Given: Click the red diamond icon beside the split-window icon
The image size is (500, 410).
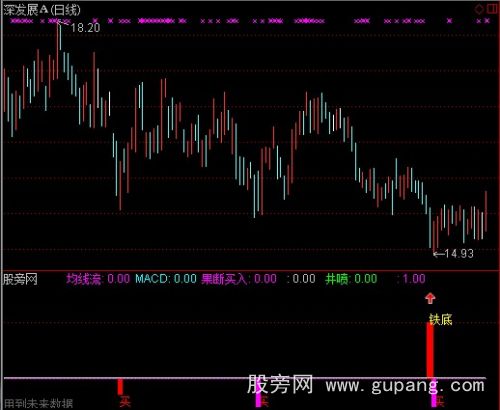Looking at the screenshot, I should coord(479,9).
